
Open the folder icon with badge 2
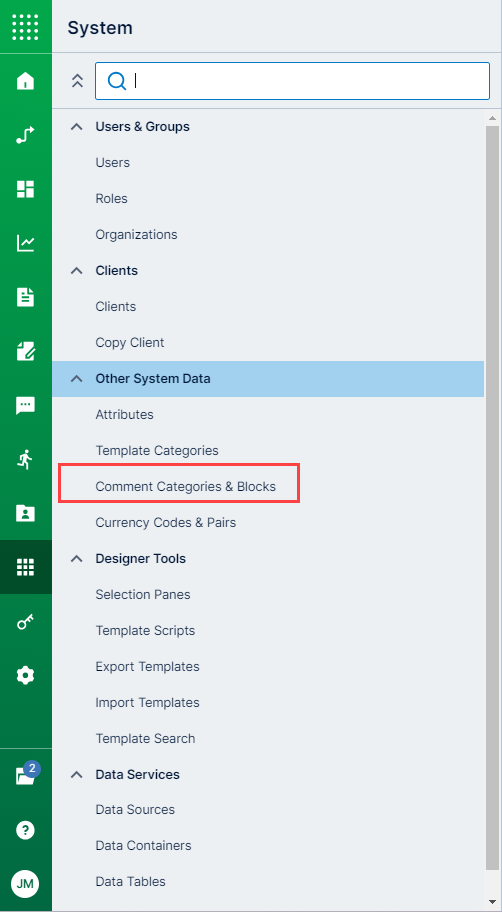tap(27, 774)
